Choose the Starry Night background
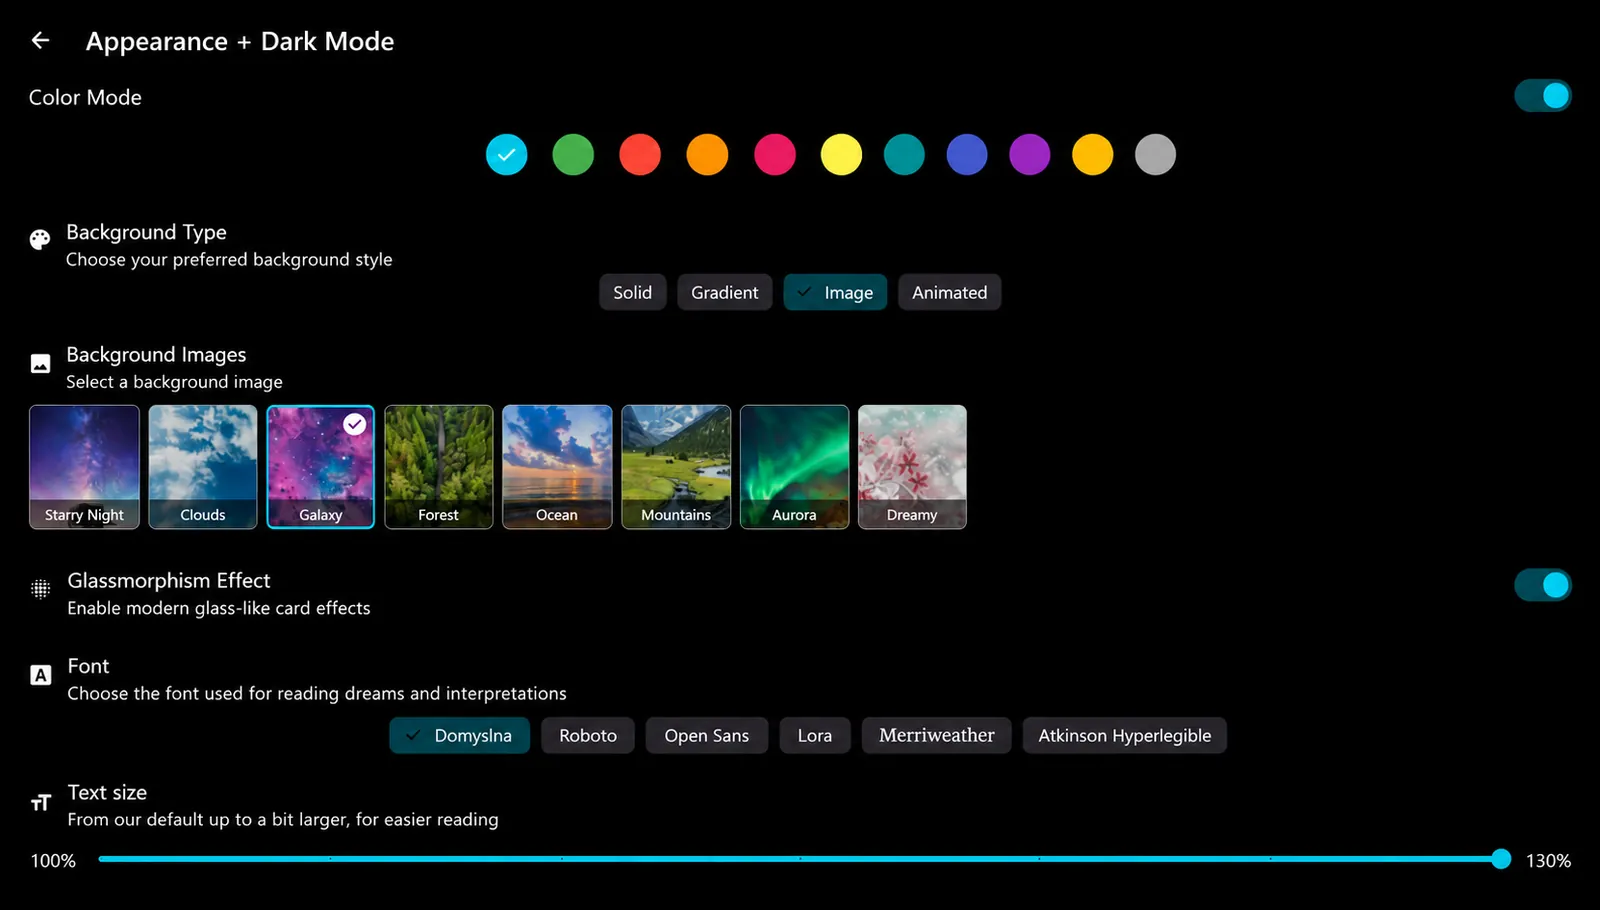The height and width of the screenshot is (910, 1600). coord(84,467)
